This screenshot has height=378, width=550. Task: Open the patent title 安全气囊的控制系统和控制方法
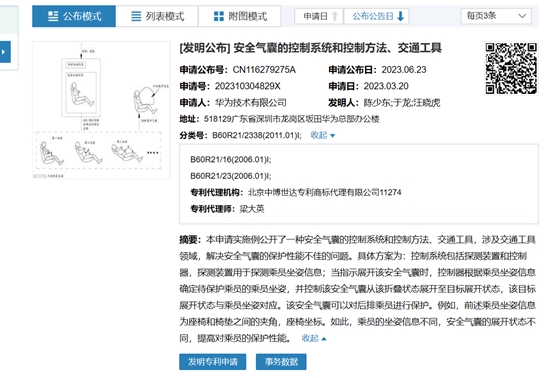point(310,48)
